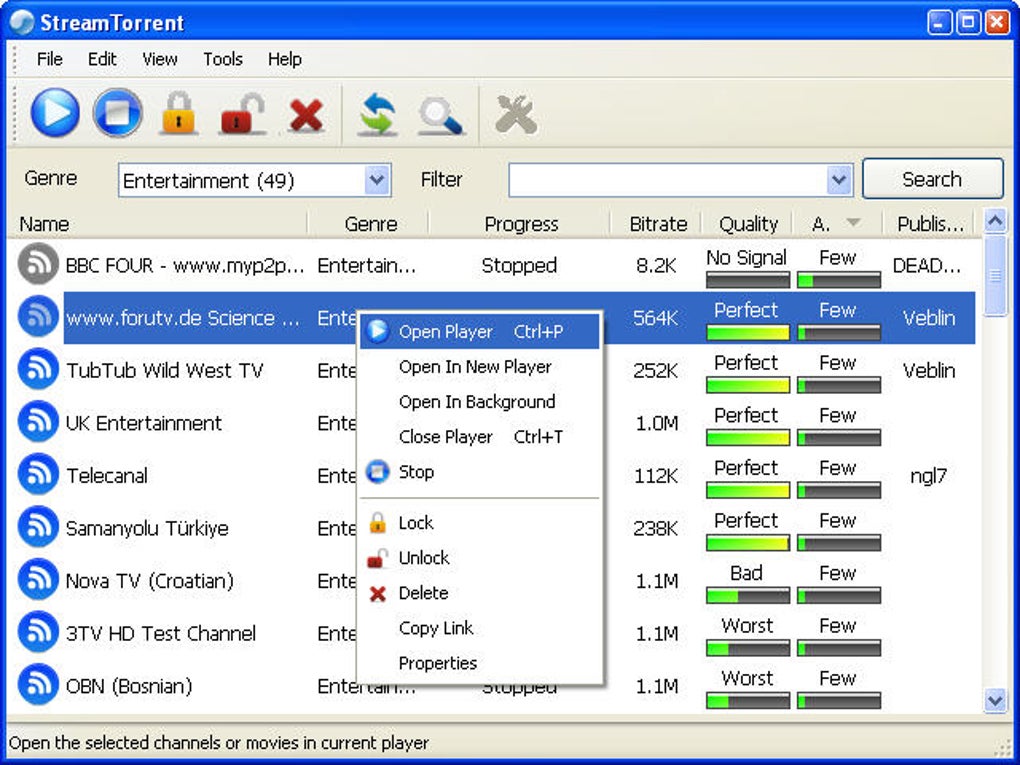Click inside the Filter text field
Screen dimensions: 1020x765
(668, 180)
